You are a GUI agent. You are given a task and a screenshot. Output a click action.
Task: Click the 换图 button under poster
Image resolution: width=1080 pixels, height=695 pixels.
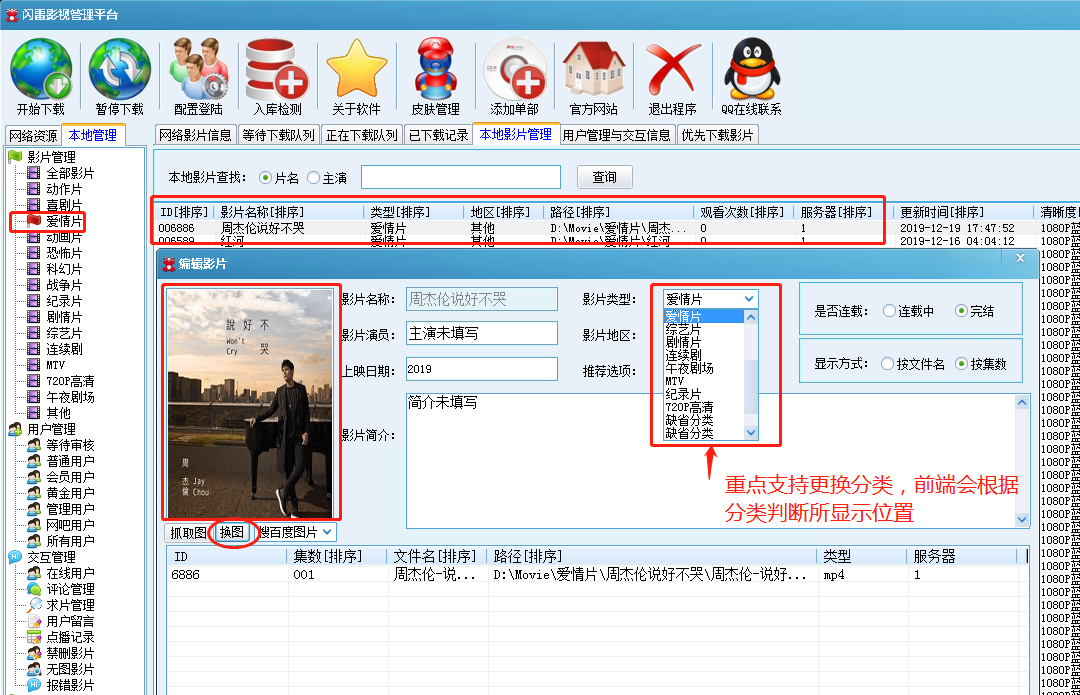pos(232,533)
